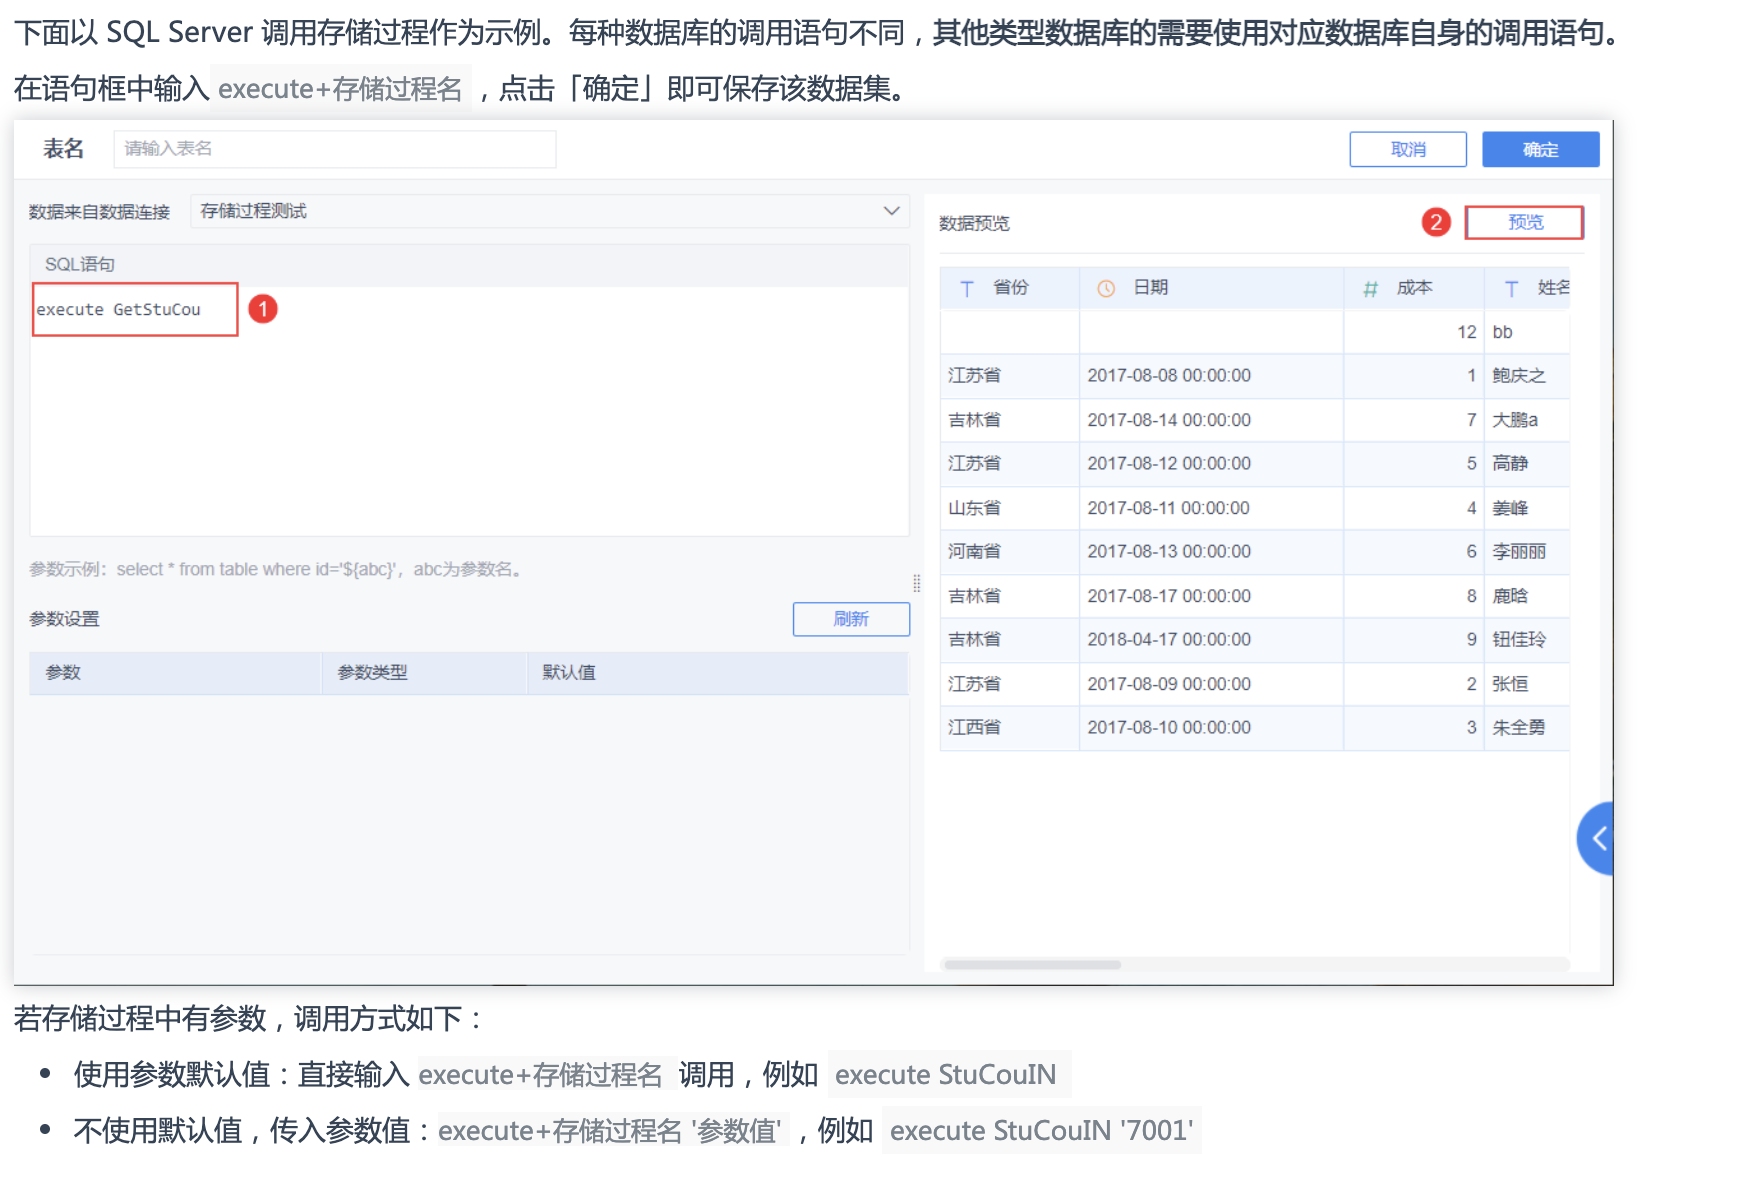Click the 参数类型 column header

tap(425, 673)
